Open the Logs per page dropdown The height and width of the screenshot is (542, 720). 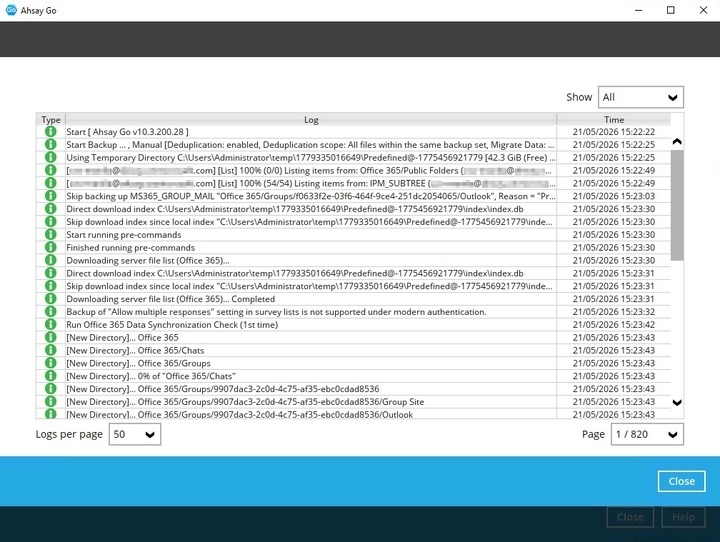pyautogui.click(x=135, y=435)
